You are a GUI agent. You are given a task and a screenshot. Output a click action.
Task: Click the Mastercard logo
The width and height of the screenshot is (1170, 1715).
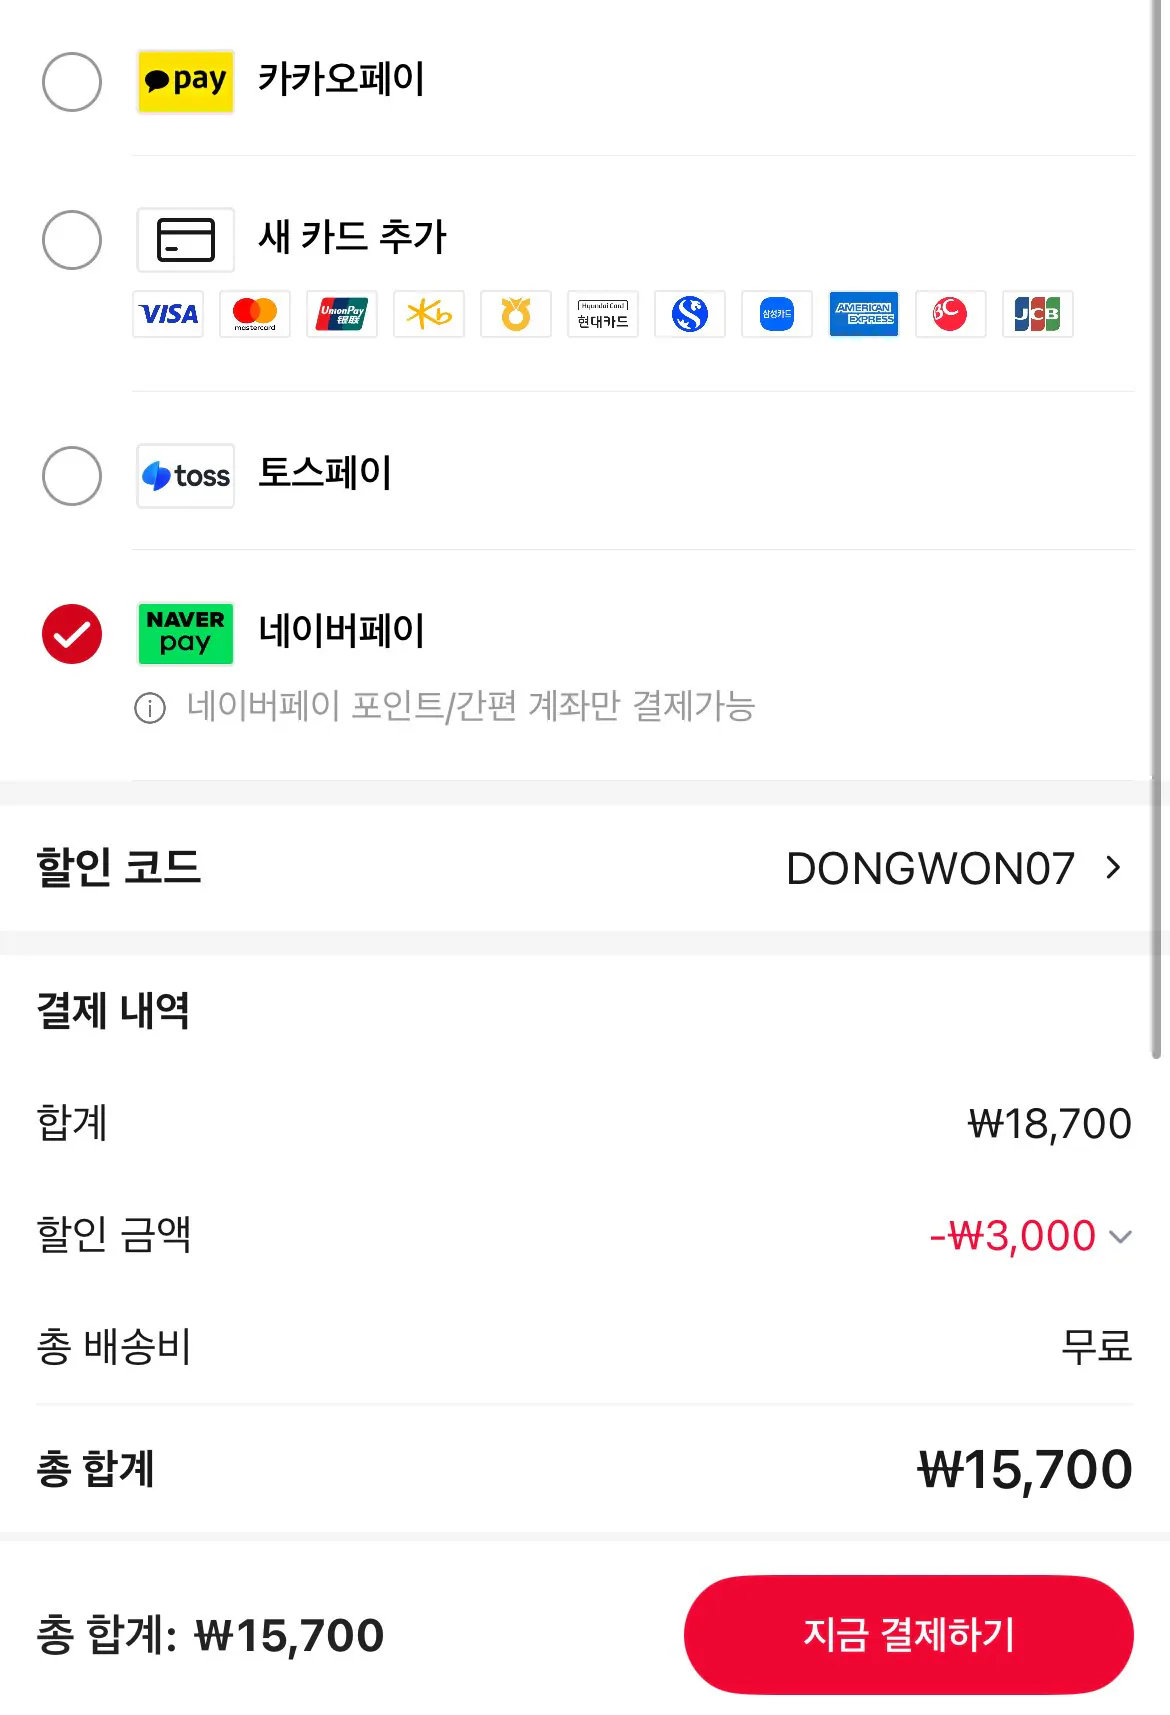[255, 314]
